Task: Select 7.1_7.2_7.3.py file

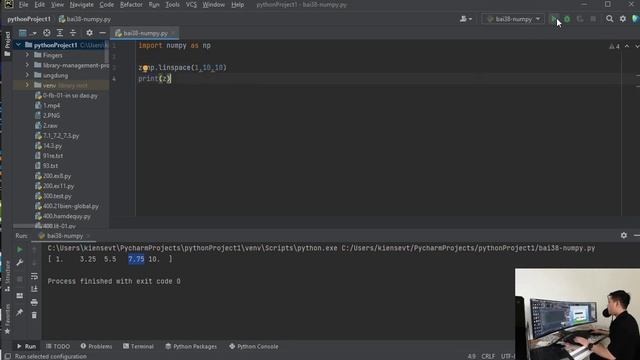Action: coord(57,136)
